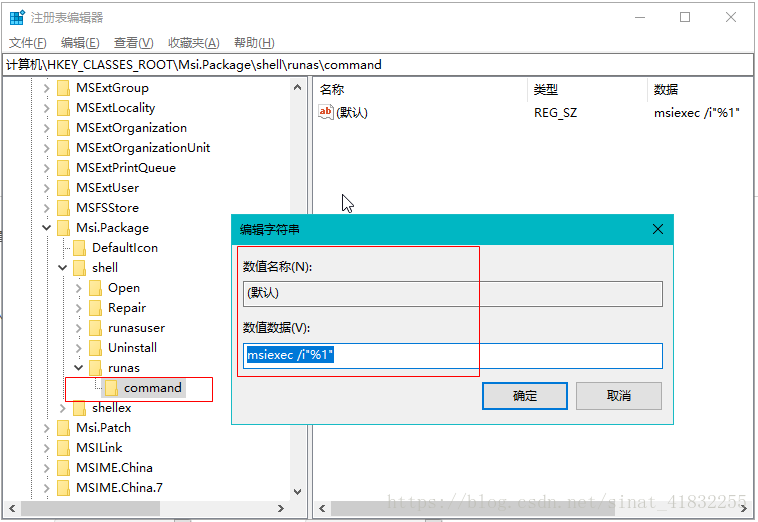Click the registry path address bar

pos(378,65)
